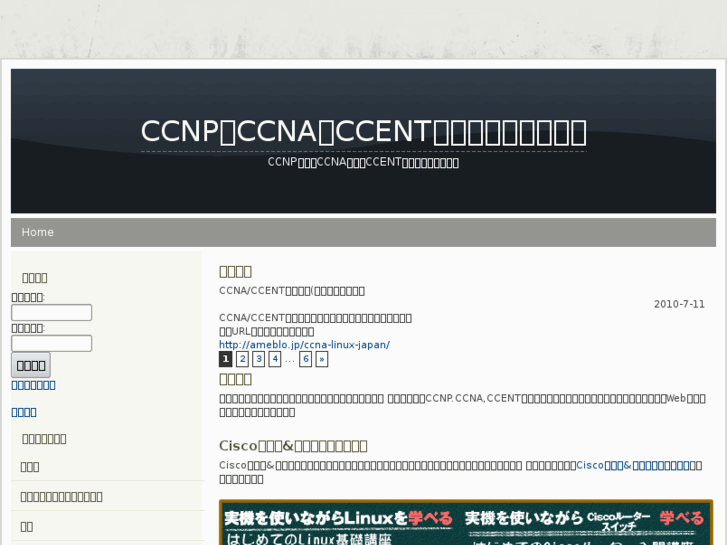Go to pagination page 6

click(306, 359)
